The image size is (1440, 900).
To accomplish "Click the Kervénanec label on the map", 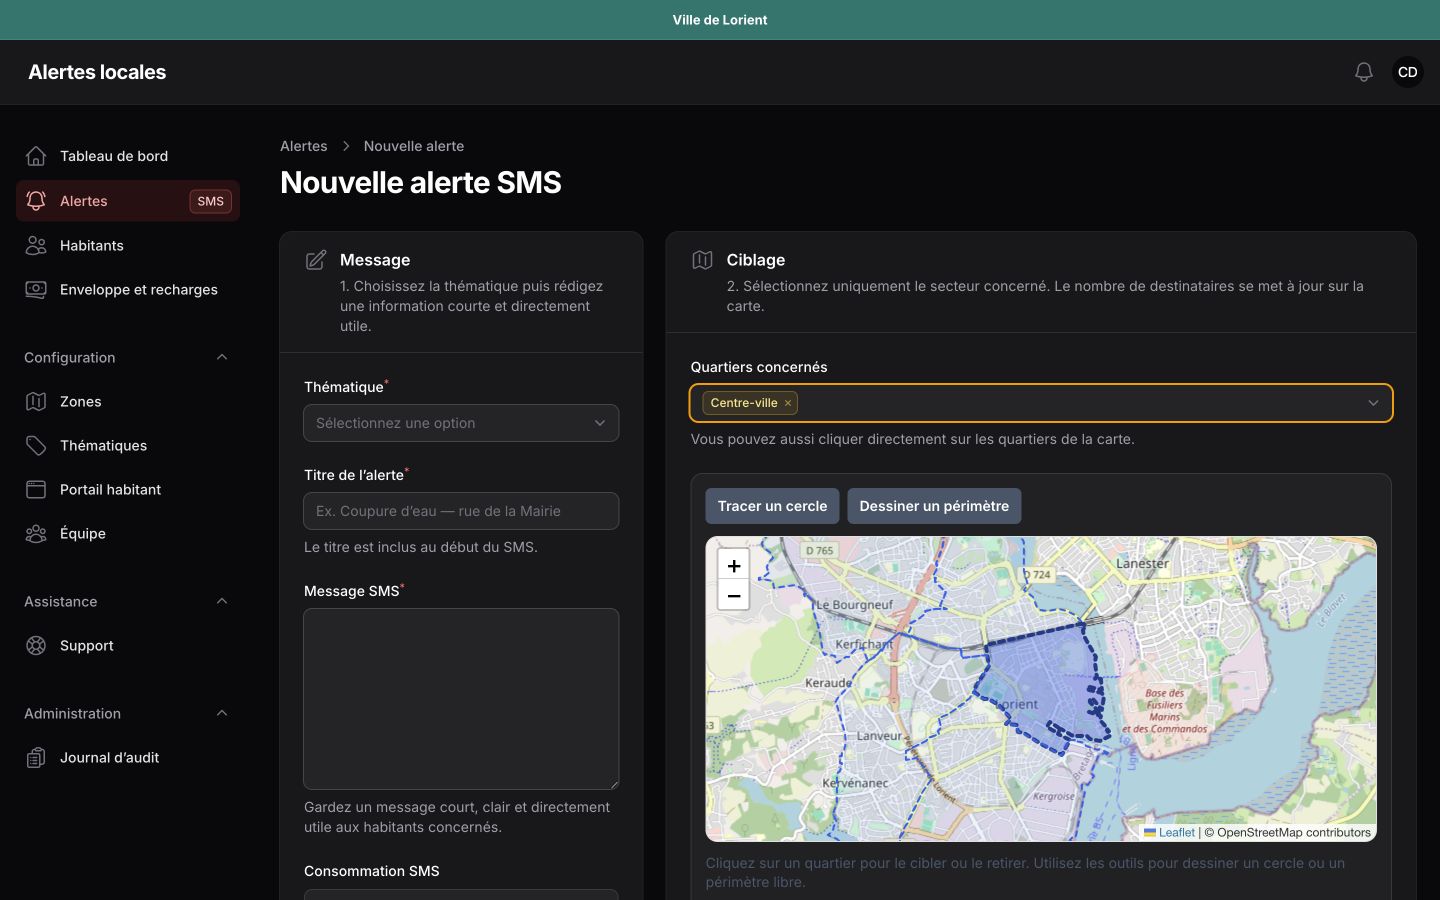I will coord(855,783).
